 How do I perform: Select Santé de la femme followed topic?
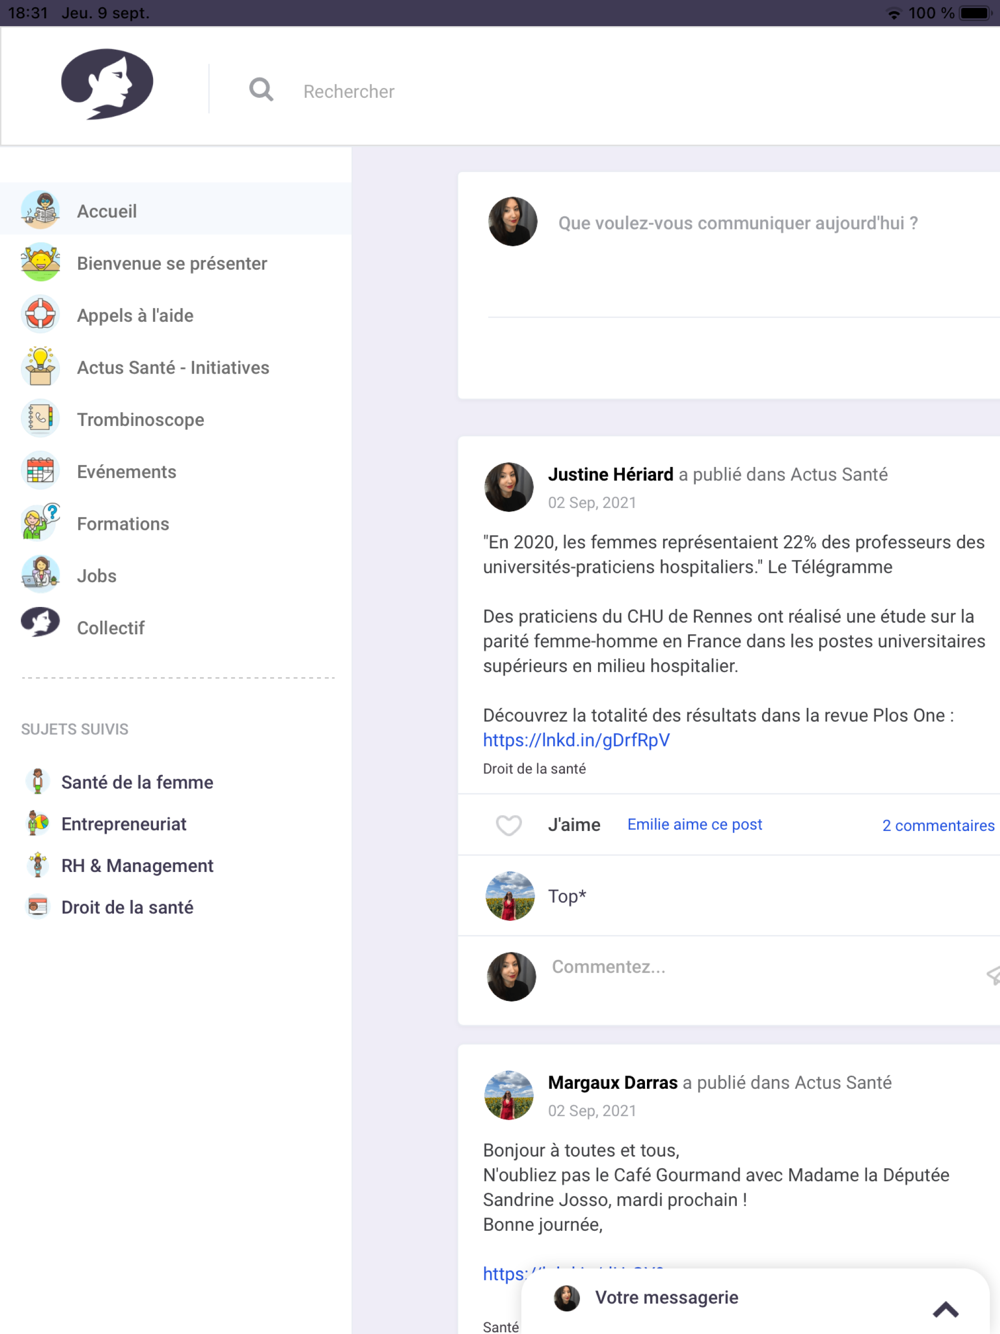click(x=137, y=782)
